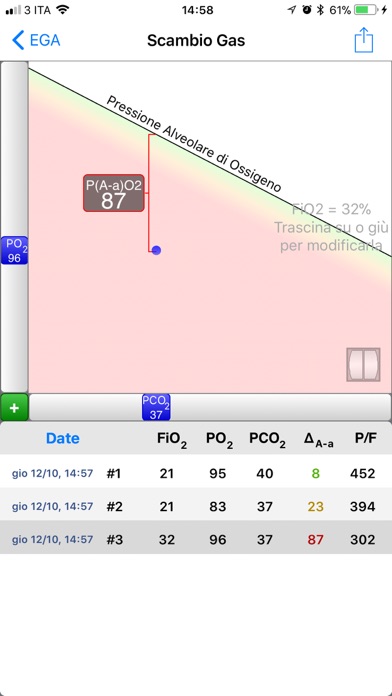
Task: Tap the 14:58 clock in status bar
Action: click(x=197, y=10)
